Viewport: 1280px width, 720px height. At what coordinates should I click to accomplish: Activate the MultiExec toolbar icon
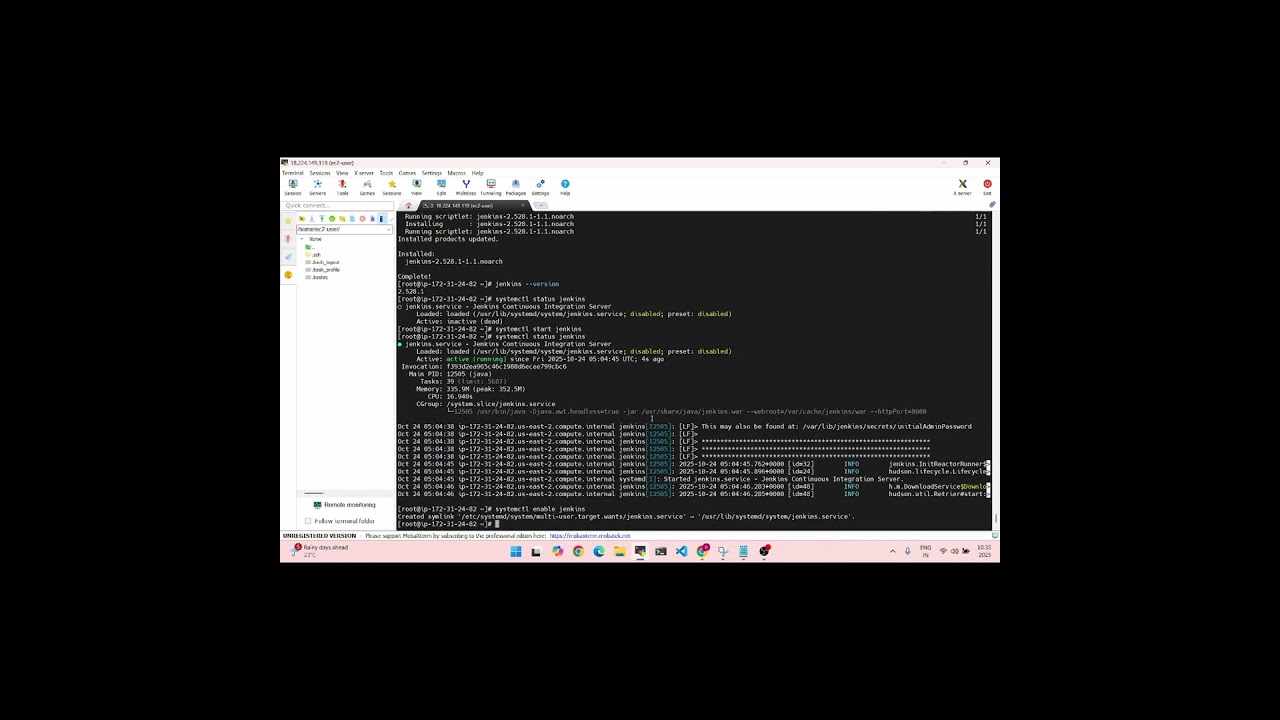click(x=466, y=187)
